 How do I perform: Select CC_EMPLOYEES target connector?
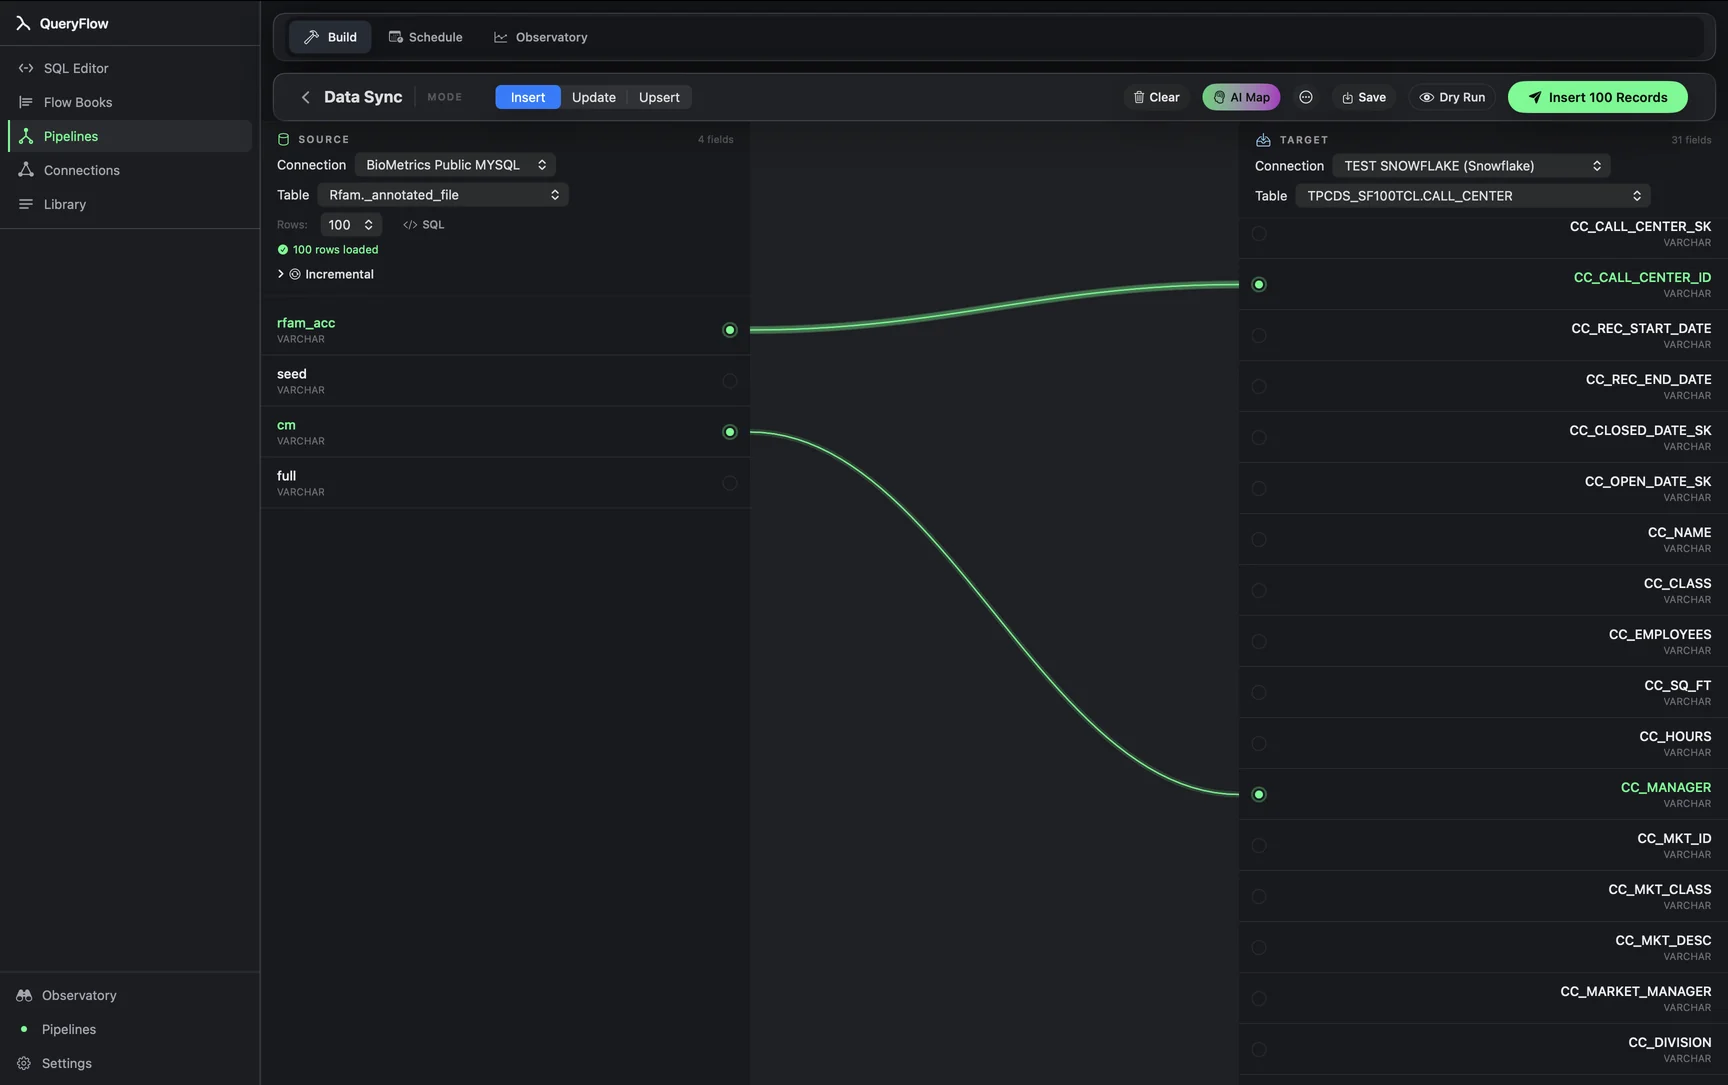pyautogui.click(x=1259, y=642)
